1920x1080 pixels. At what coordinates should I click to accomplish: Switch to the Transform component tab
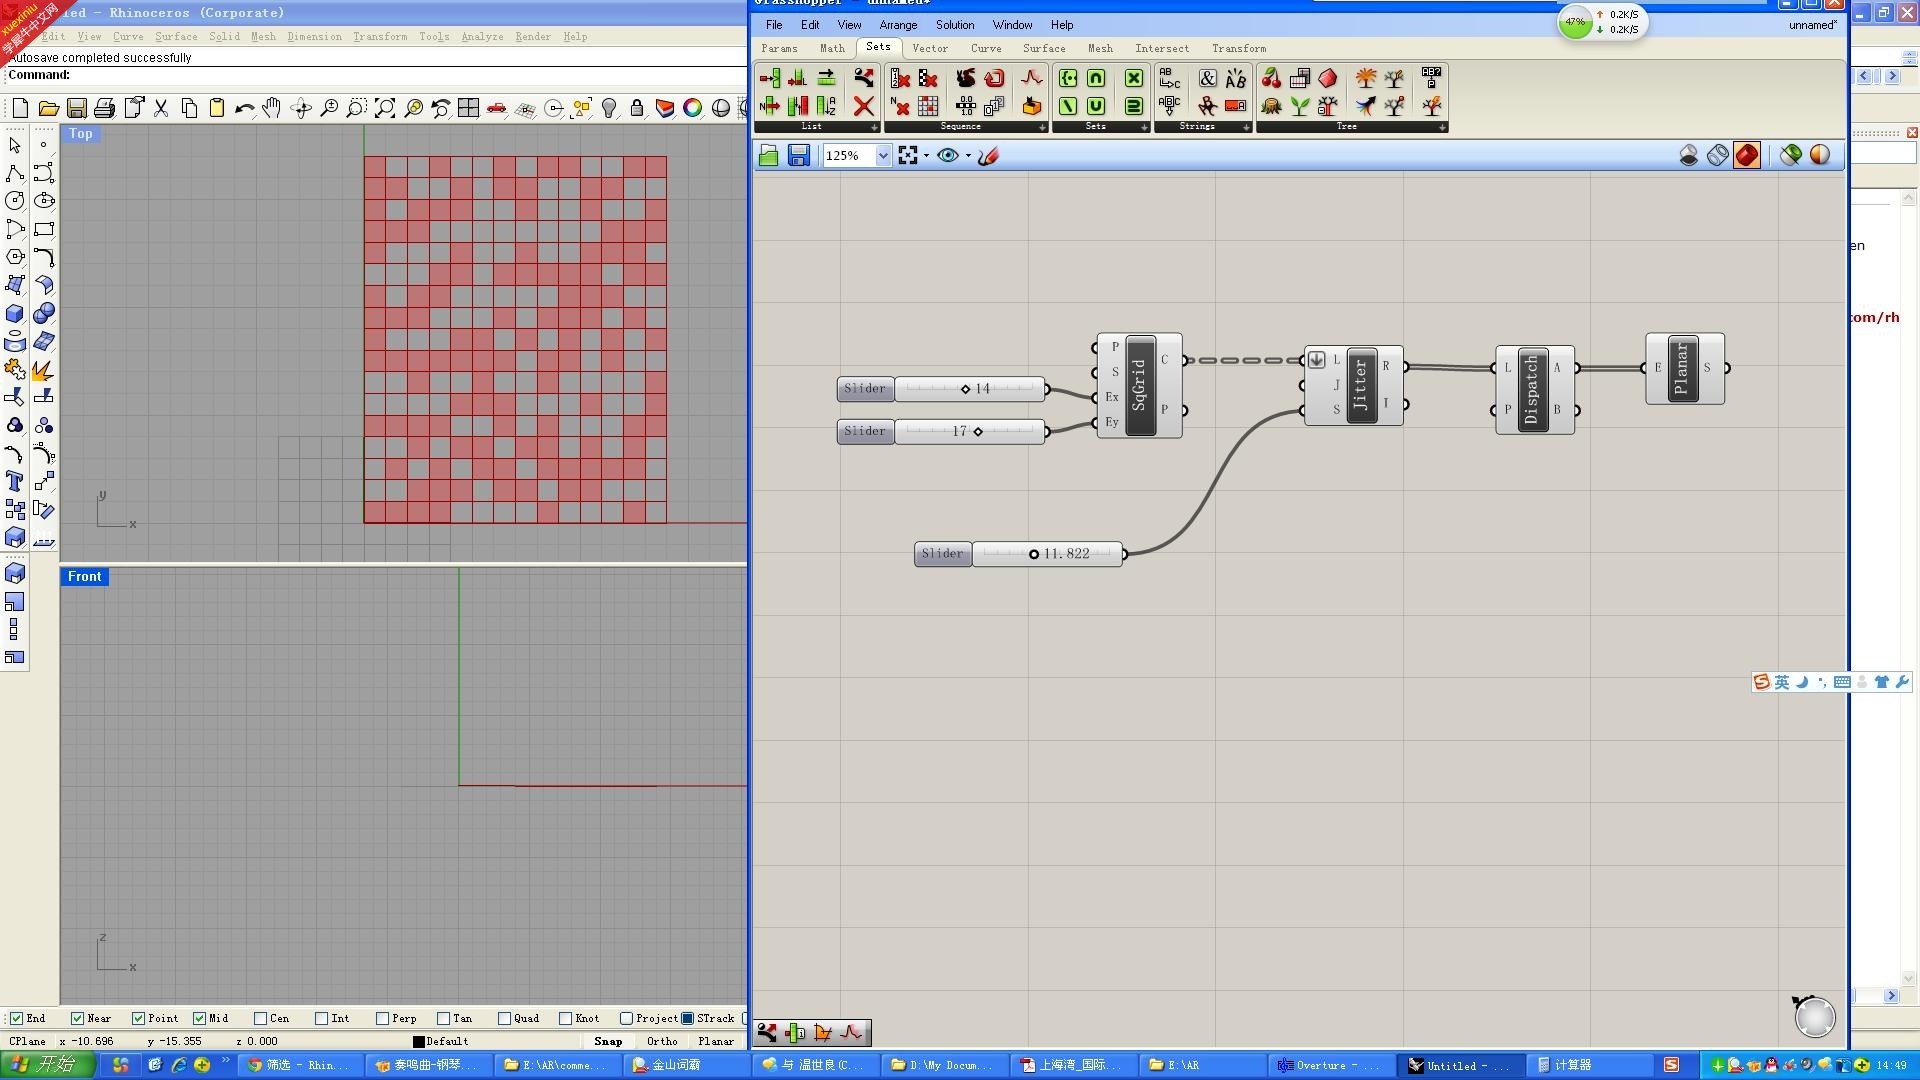coord(1239,48)
